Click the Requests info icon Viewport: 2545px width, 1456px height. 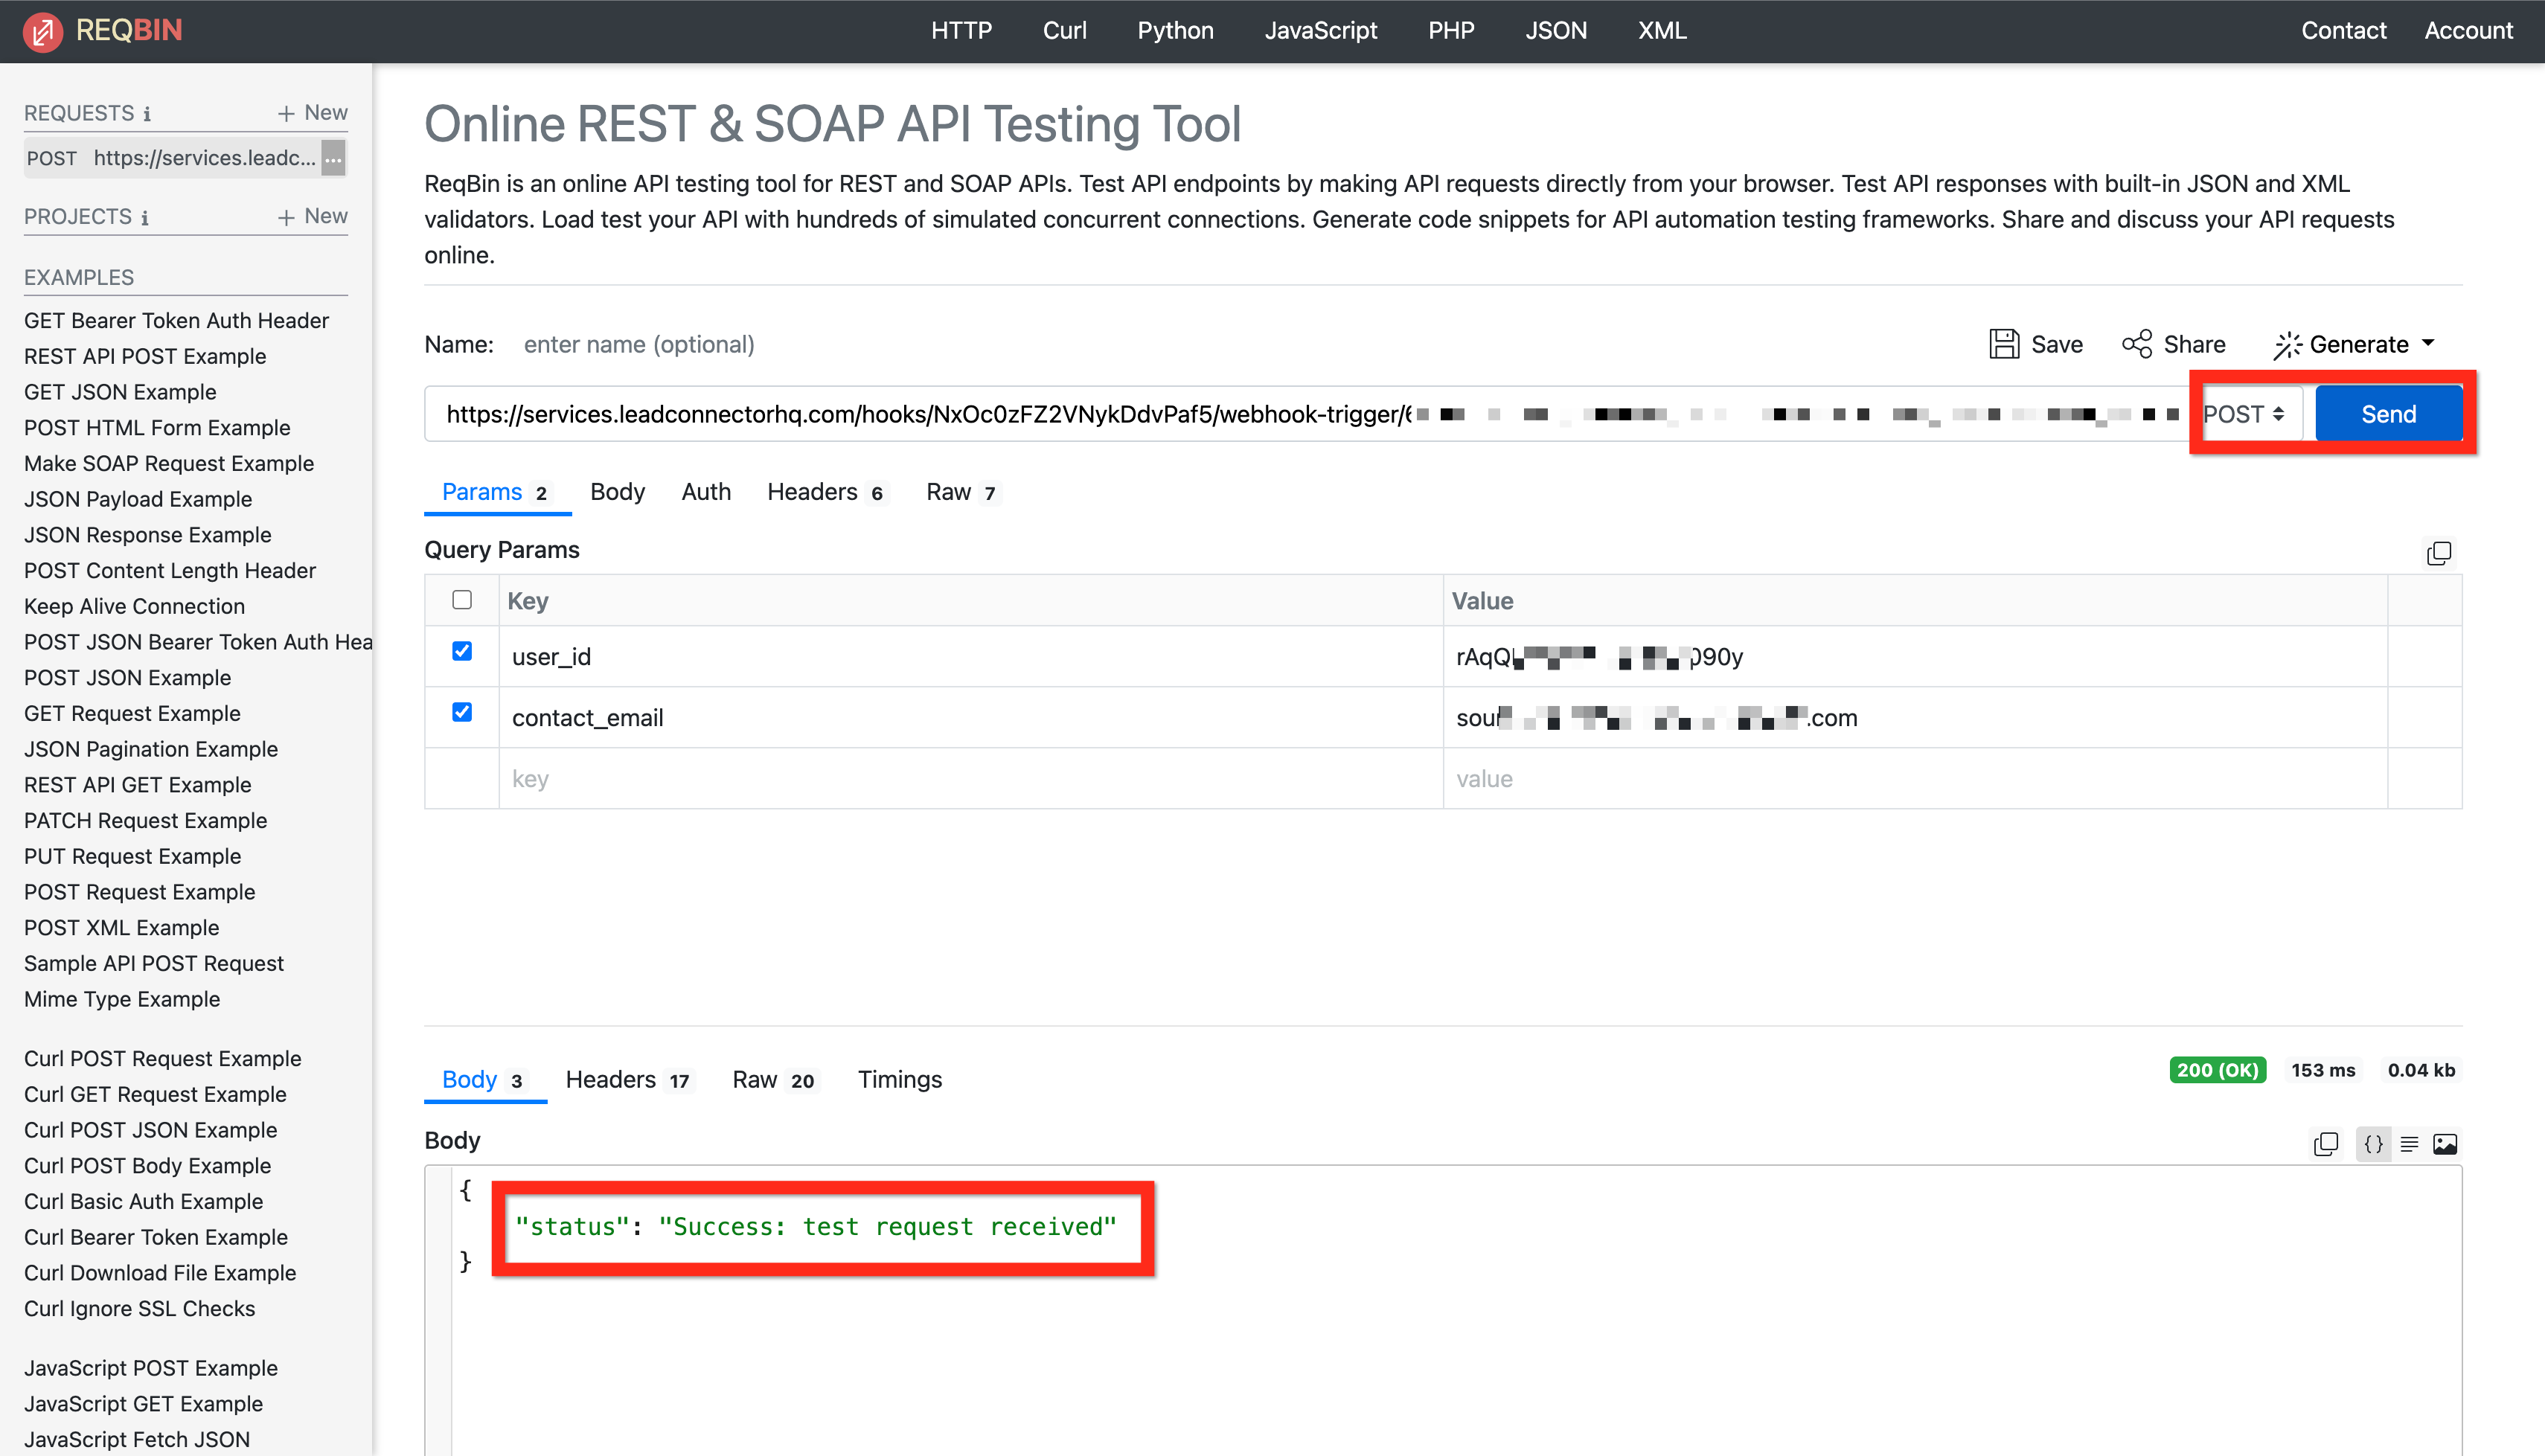pos(147,114)
